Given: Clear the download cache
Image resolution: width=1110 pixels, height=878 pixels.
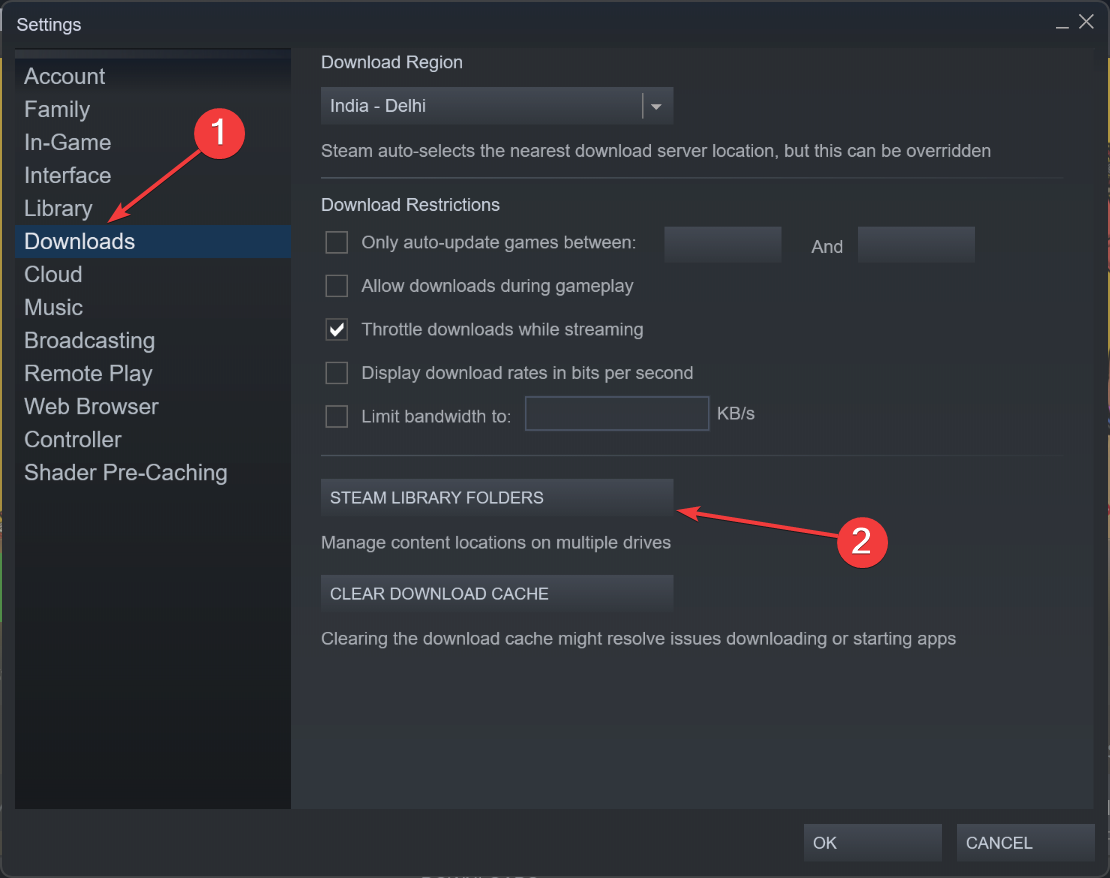Looking at the screenshot, I should pyautogui.click(x=497, y=593).
